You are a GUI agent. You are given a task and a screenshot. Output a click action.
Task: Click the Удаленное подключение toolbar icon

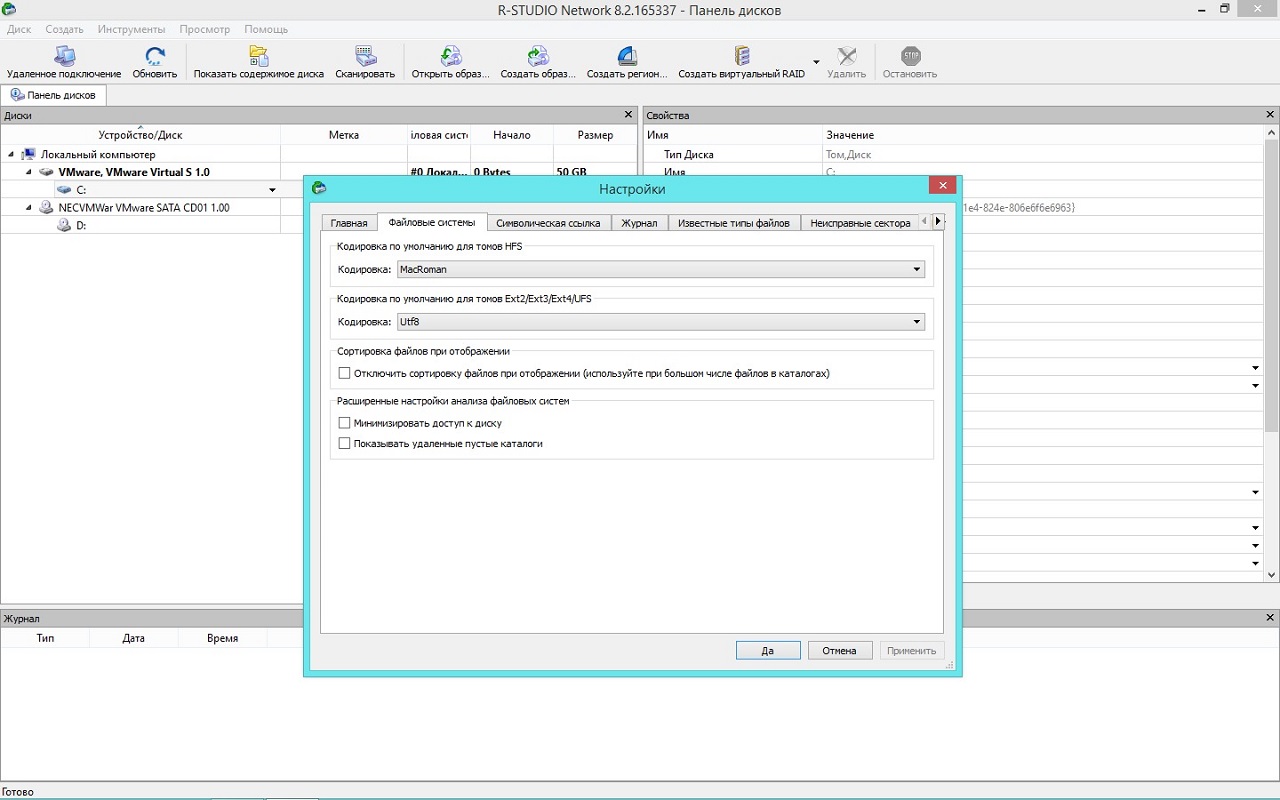click(x=64, y=56)
